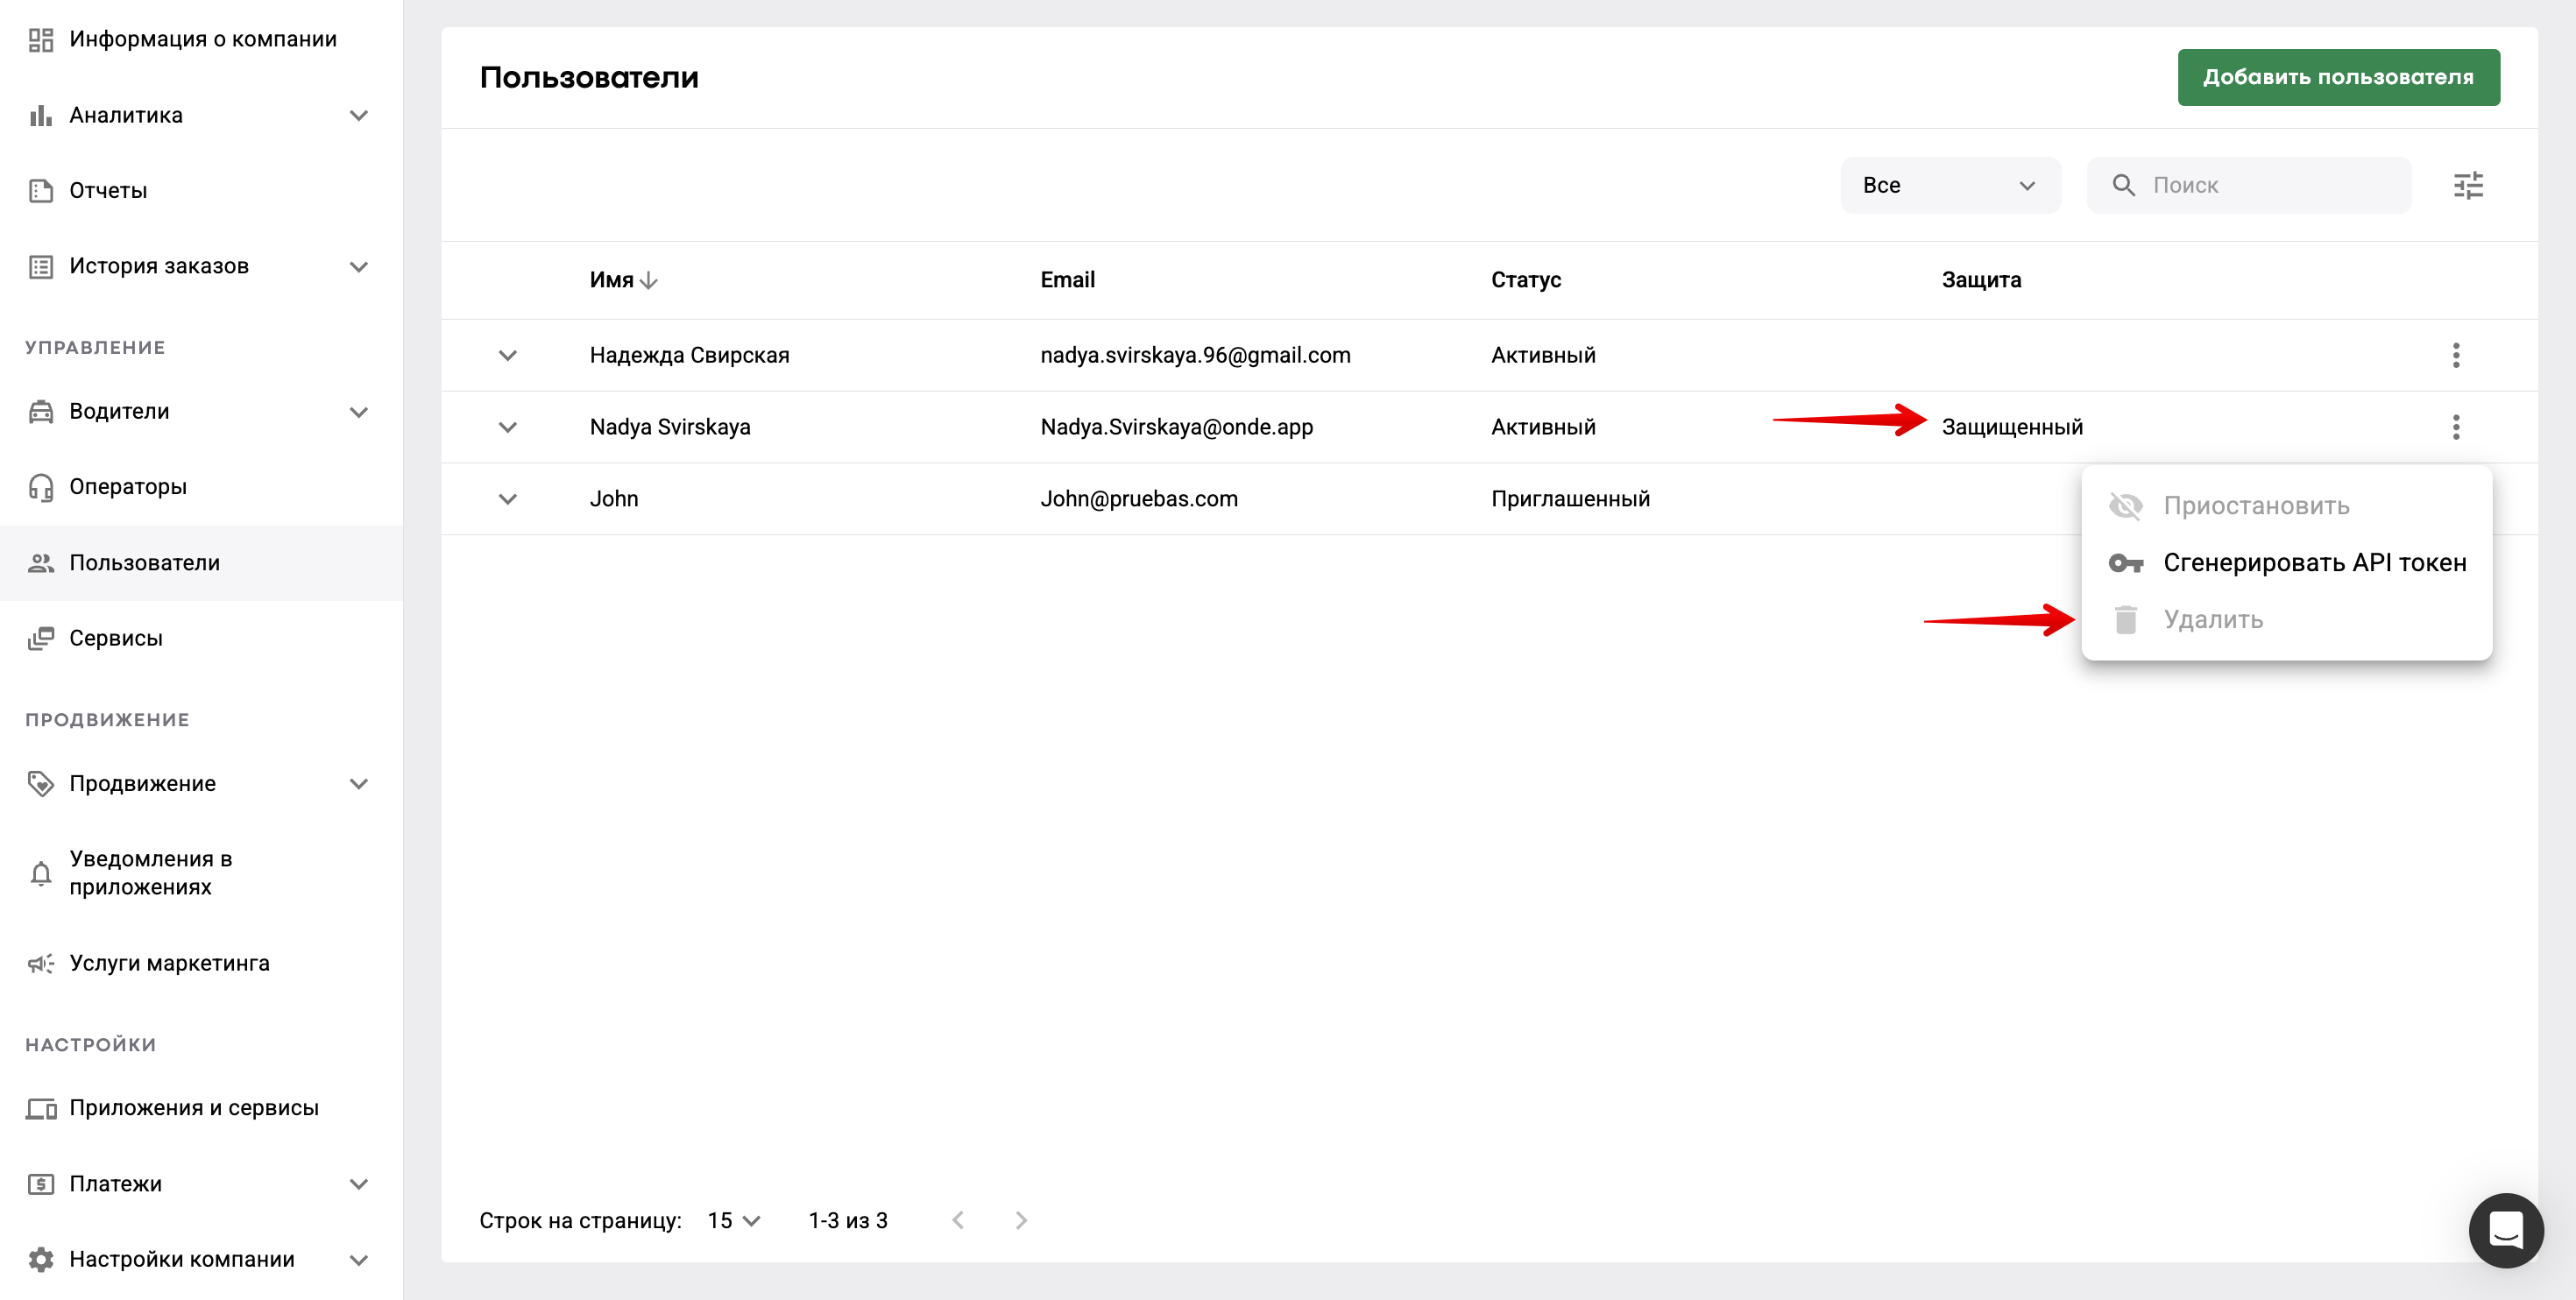2576x1300 pixels.
Task: Choose Приостановить from context menu
Action: pos(2255,506)
